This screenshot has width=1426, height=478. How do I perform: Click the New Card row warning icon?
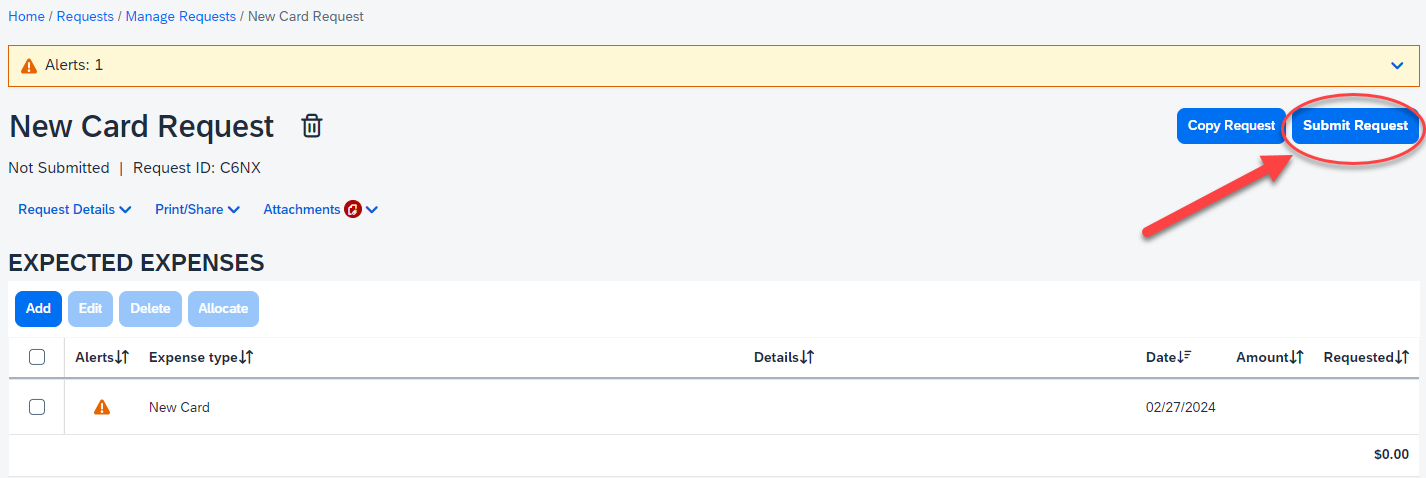(x=101, y=407)
